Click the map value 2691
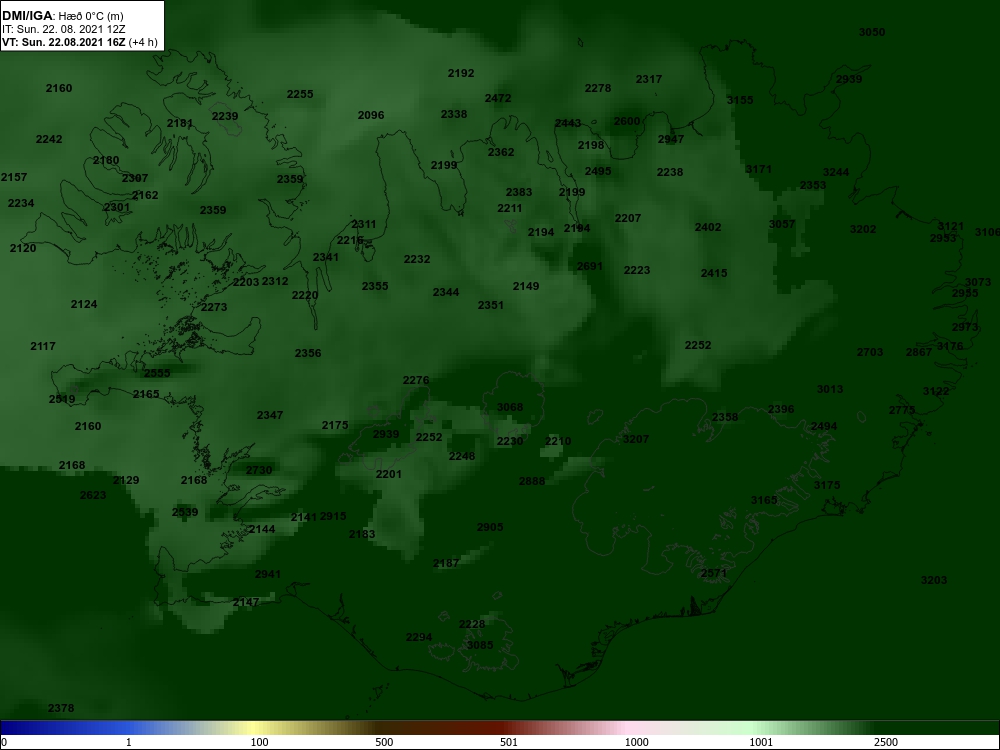The width and height of the screenshot is (1000, 750). coord(590,266)
